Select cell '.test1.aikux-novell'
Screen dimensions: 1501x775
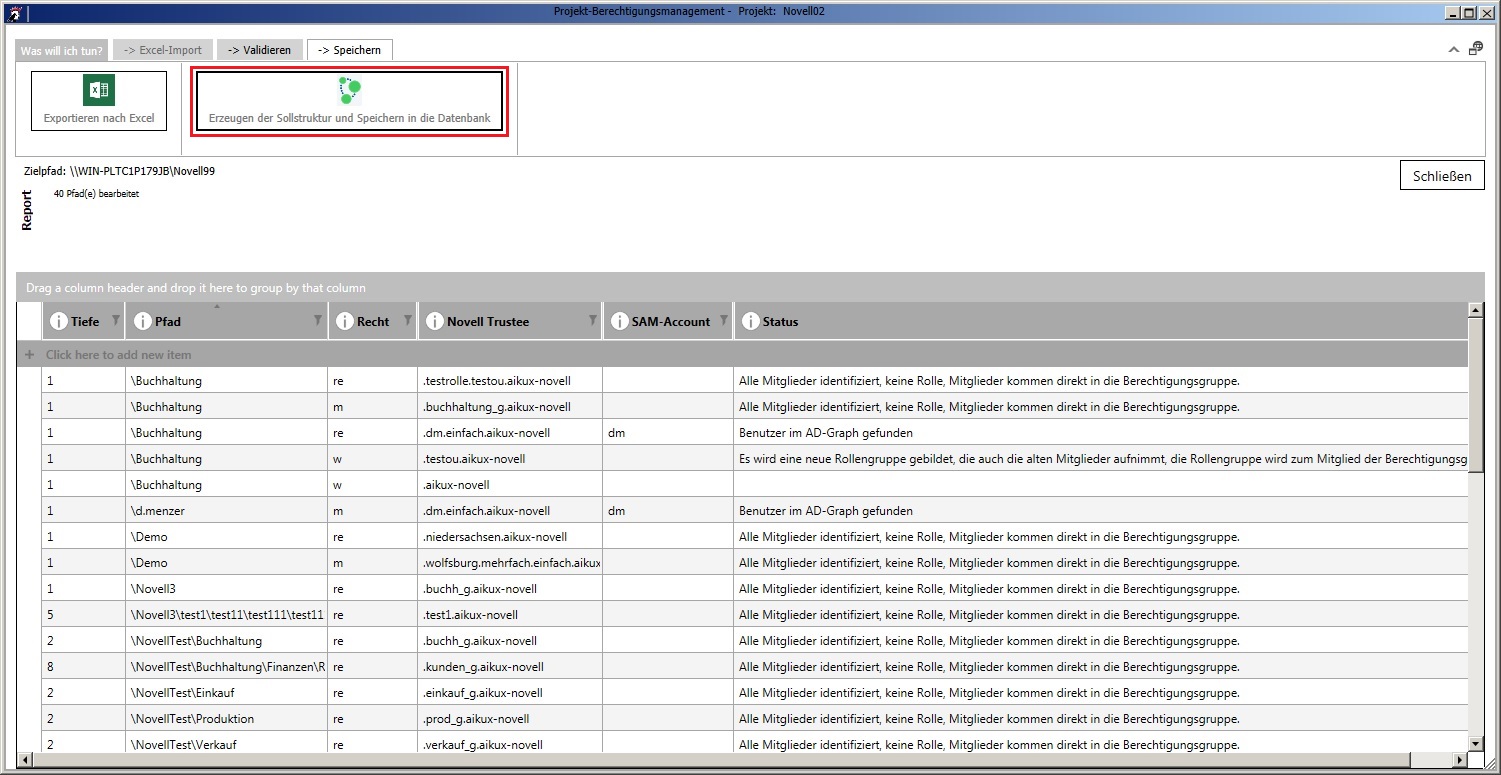pos(510,615)
